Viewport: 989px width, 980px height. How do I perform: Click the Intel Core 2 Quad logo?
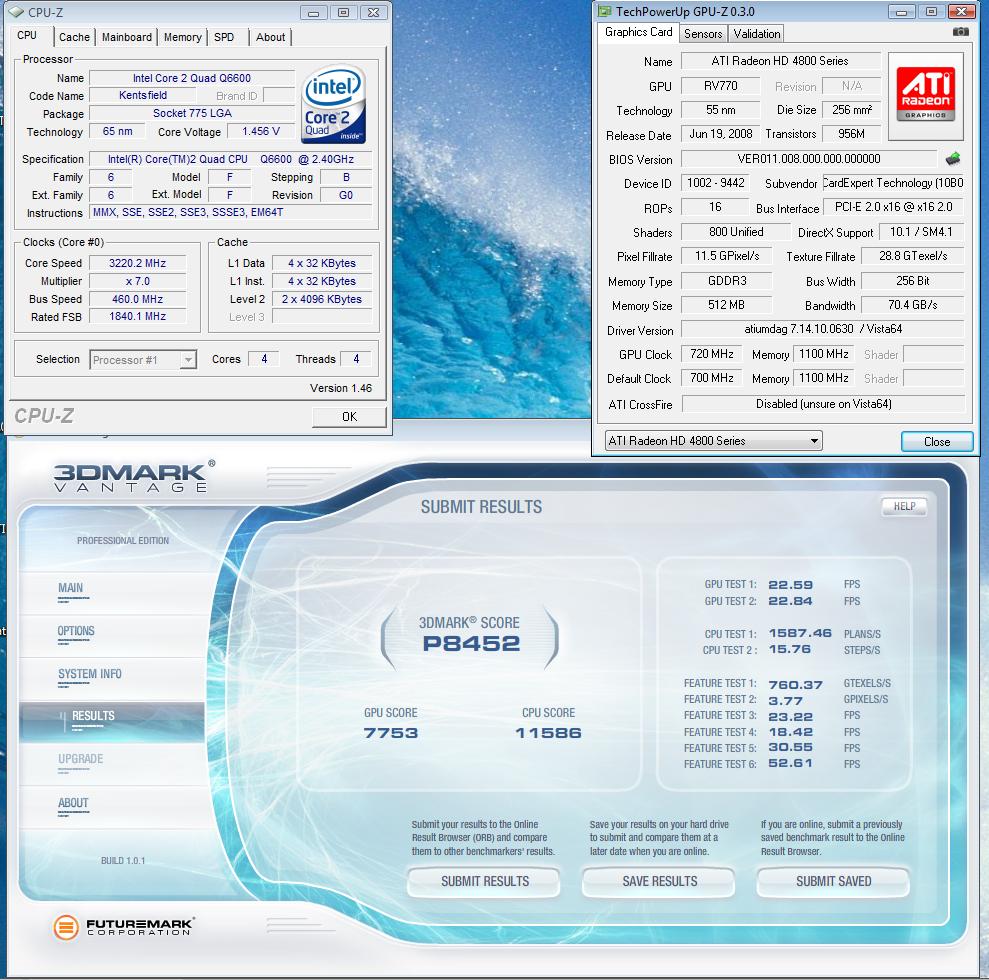[x=334, y=104]
